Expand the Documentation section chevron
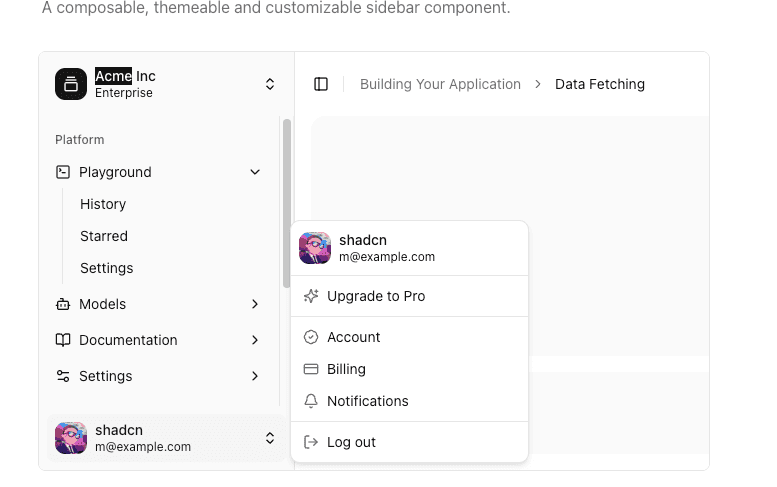This screenshot has width=777, height=487. 255,340
